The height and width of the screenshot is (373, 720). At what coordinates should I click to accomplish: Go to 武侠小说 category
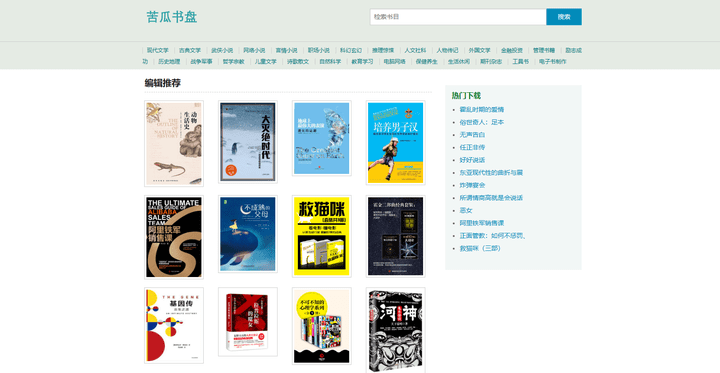(222, 51)
